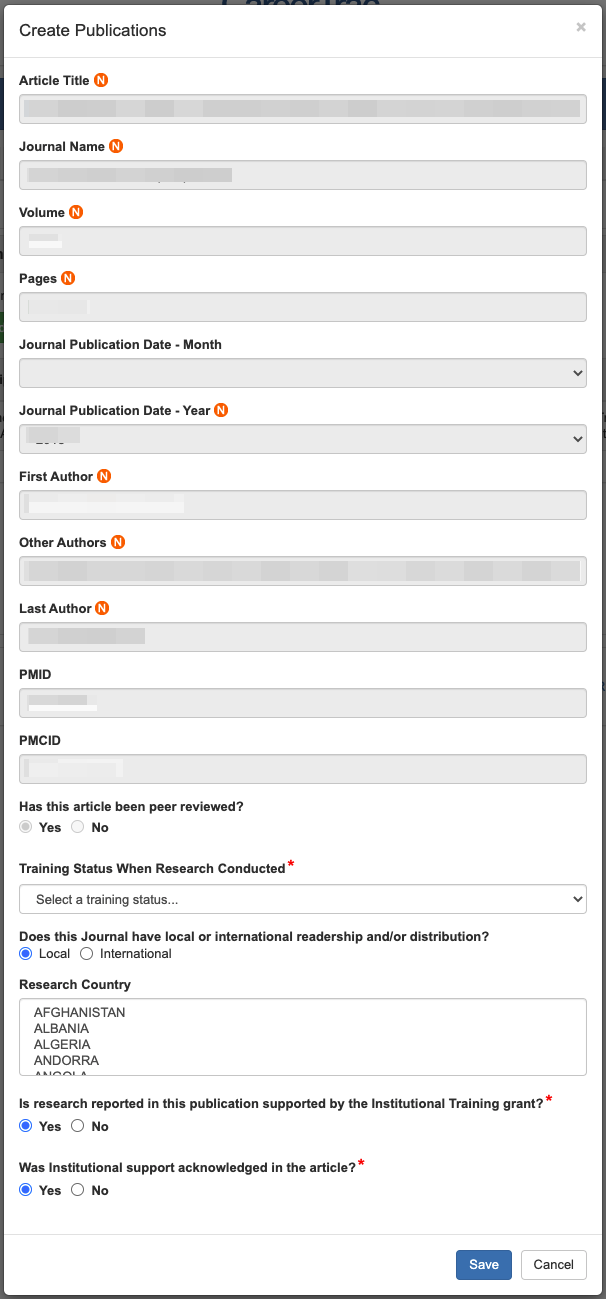606x1299 pixels.
Task: Open Journal Publication Date - Year dropdown
Action: pos(302,439)
